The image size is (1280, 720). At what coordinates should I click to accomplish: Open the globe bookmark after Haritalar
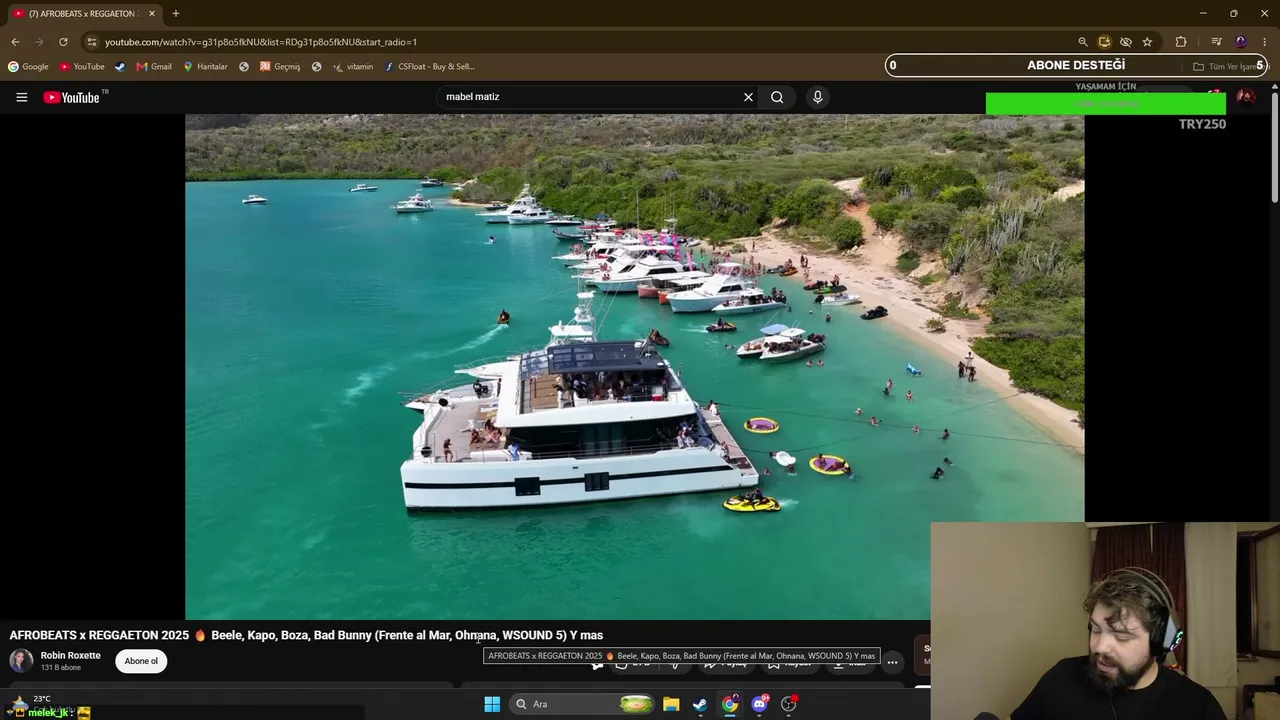pyautogui.click(x=244, y=67)
